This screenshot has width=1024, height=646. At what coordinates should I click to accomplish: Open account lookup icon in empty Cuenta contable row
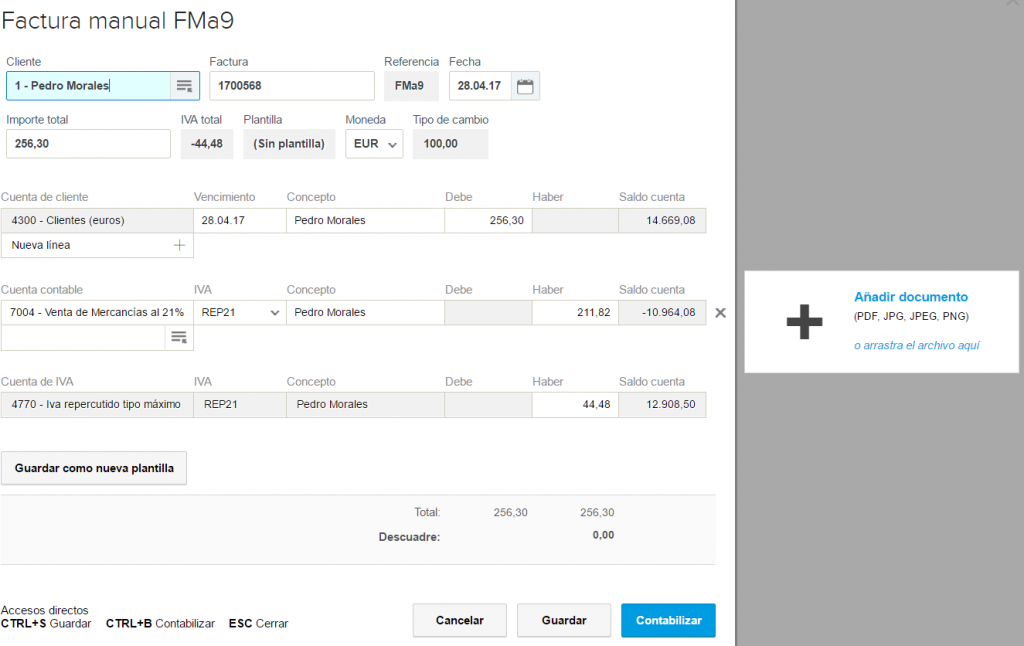pos(179,338)
